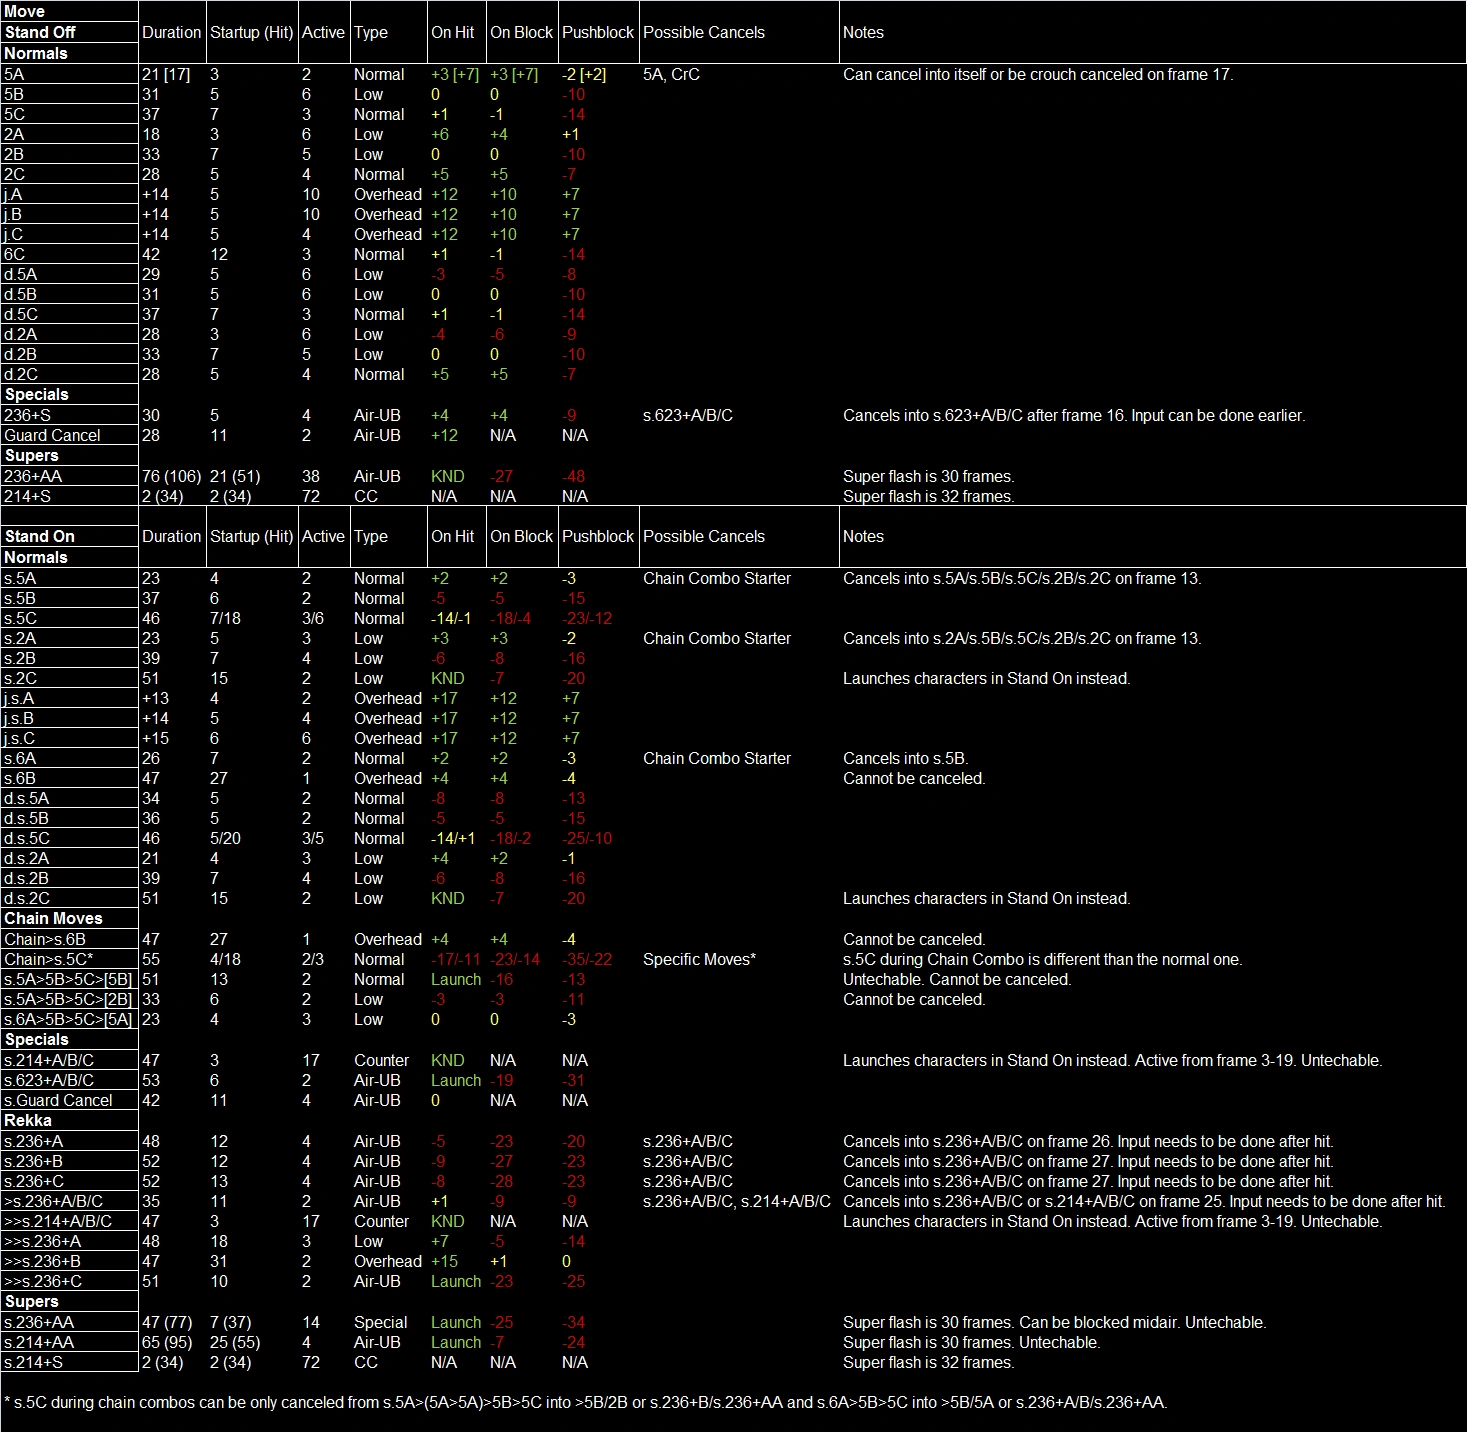Click the ">>s.214+A/B/C" follow-up move cell
This screenshot has height=1432, width=1467.
(x=70, y=1221)
